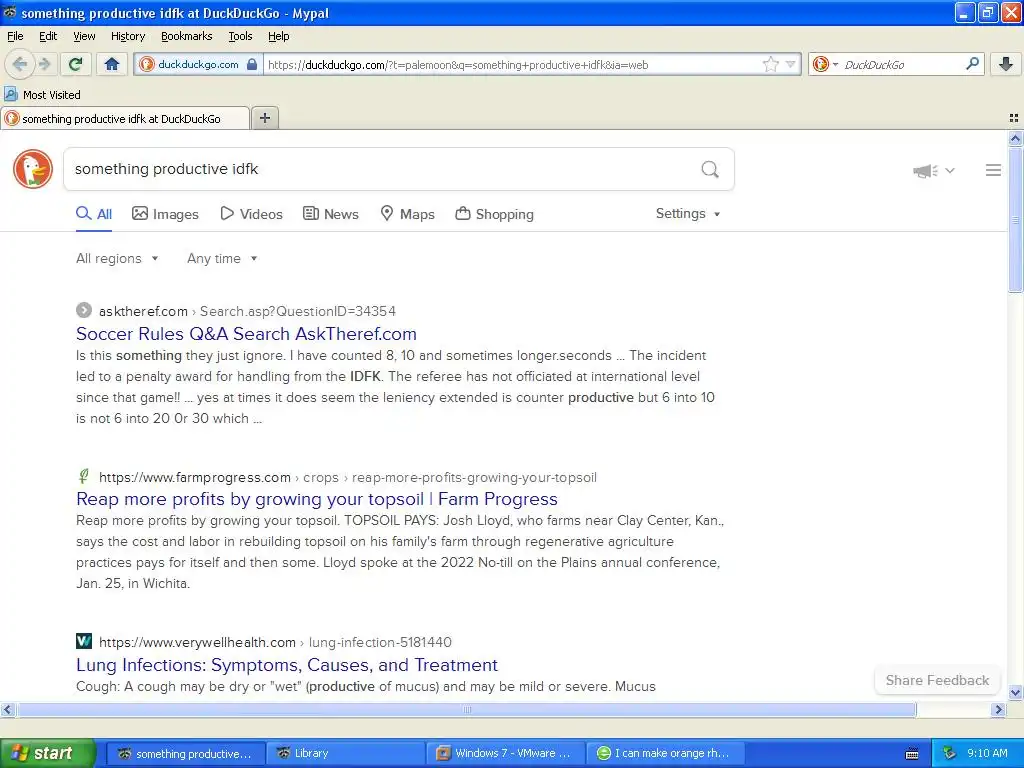
Task: Click the network tray icon by clock
Action: [950, 753]
